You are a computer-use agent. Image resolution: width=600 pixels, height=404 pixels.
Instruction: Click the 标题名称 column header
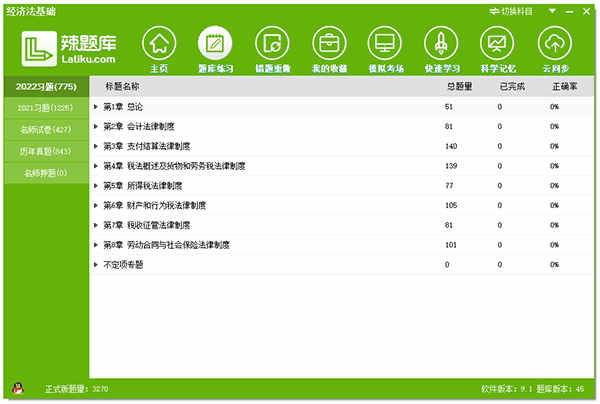coord(122,86)
